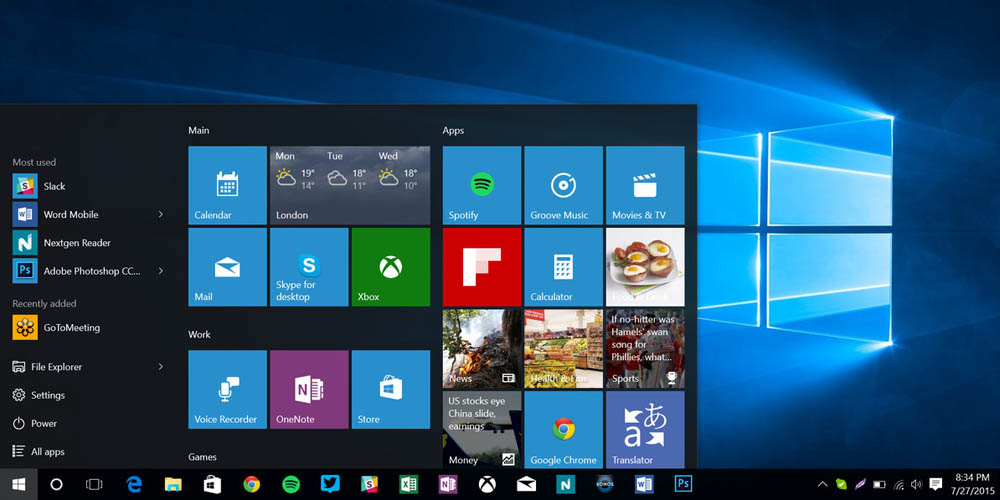Image resolution: width=1000 pixels, height=500 pixels.
Task: Open File Explorer folder icon on taskbar
Action: pos(173,485)
